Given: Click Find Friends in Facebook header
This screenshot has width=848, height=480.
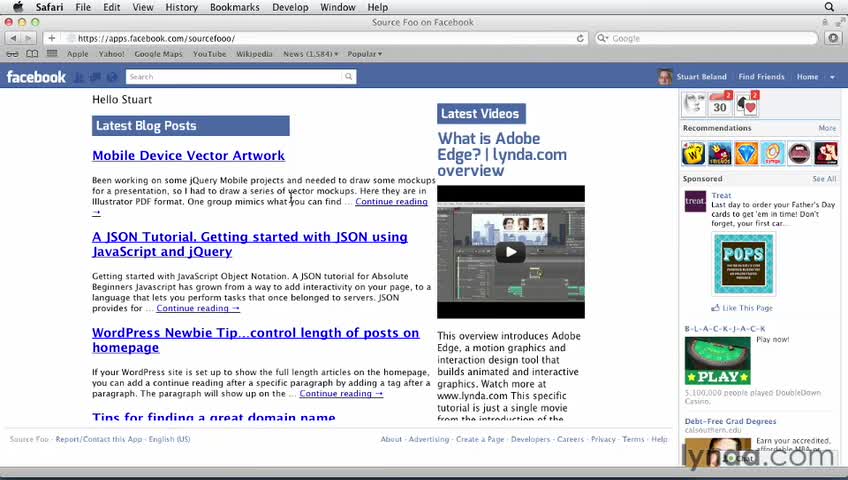Looking at the screenshot, I should (761, 77).
